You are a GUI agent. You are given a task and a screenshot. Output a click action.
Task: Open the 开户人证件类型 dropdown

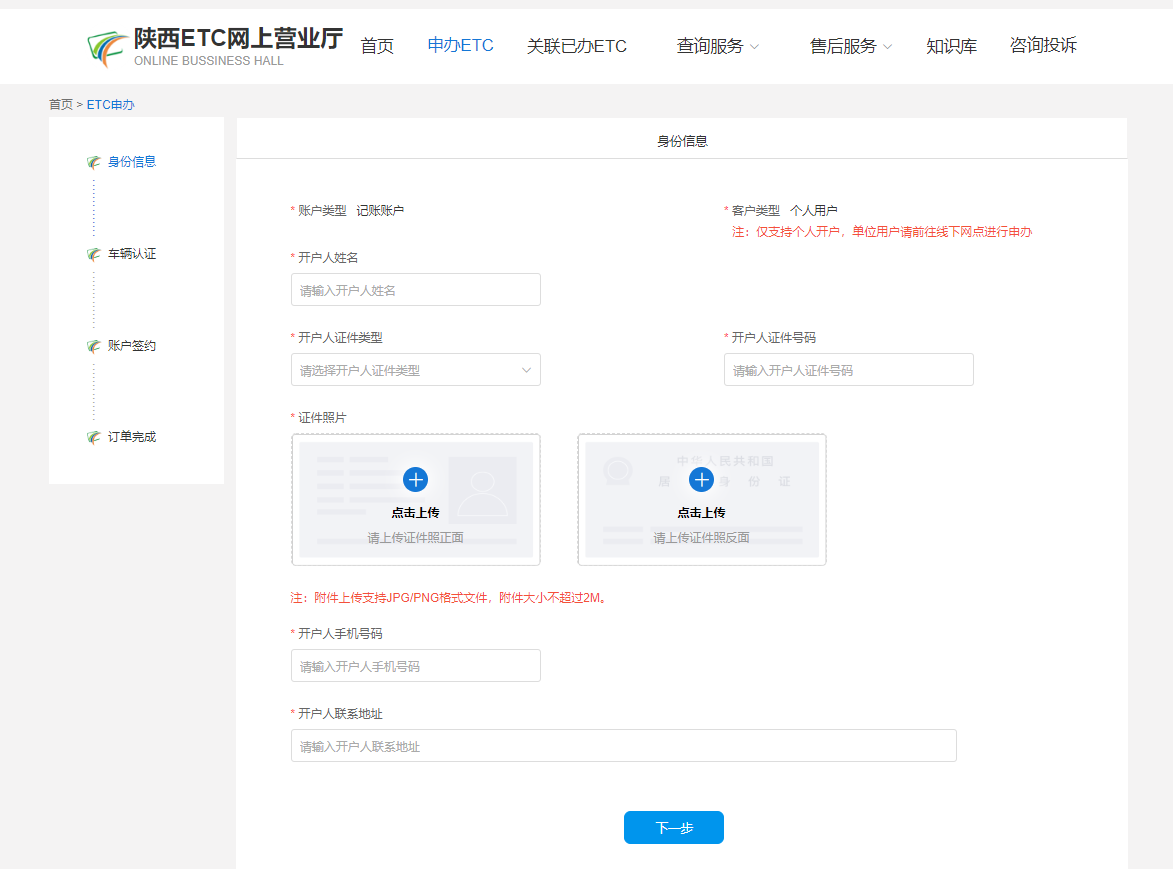[x=415, y=370]
